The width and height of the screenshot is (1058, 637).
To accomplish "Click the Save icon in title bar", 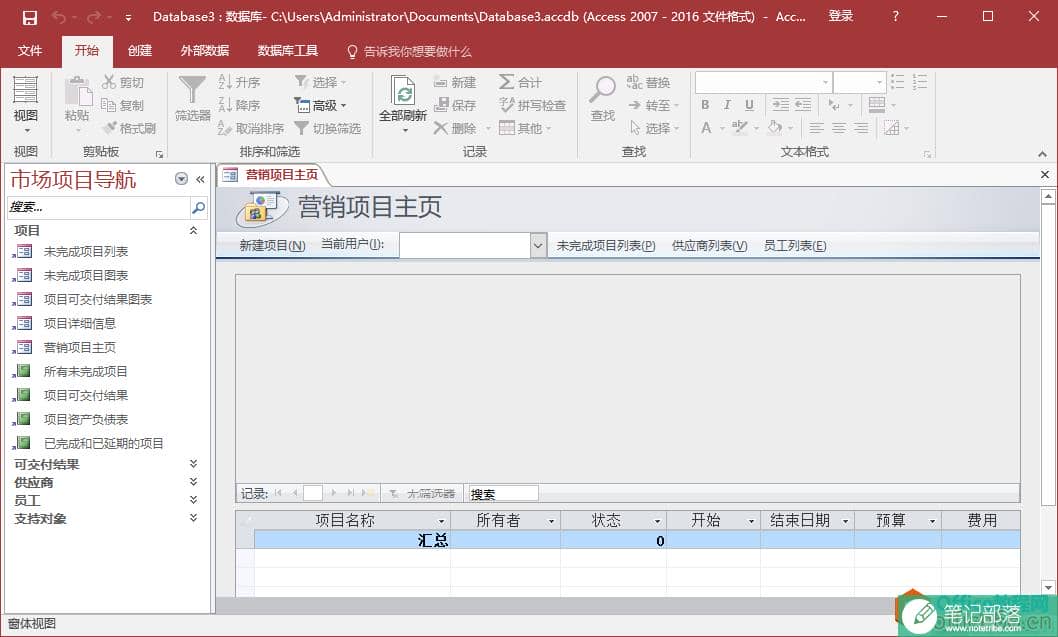I will (30, 18).
